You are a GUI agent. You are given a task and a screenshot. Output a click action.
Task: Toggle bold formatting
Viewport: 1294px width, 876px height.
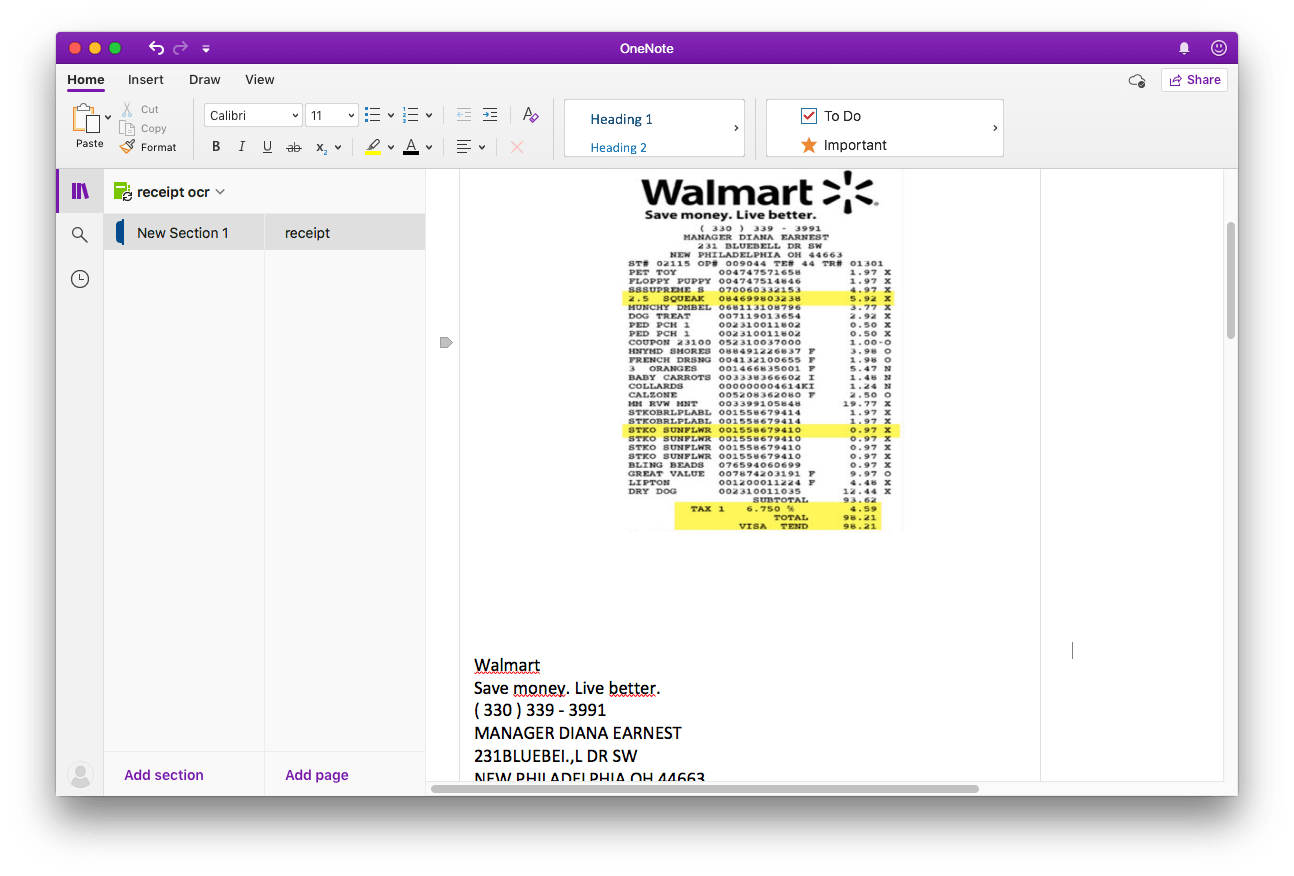pos(216,147)
